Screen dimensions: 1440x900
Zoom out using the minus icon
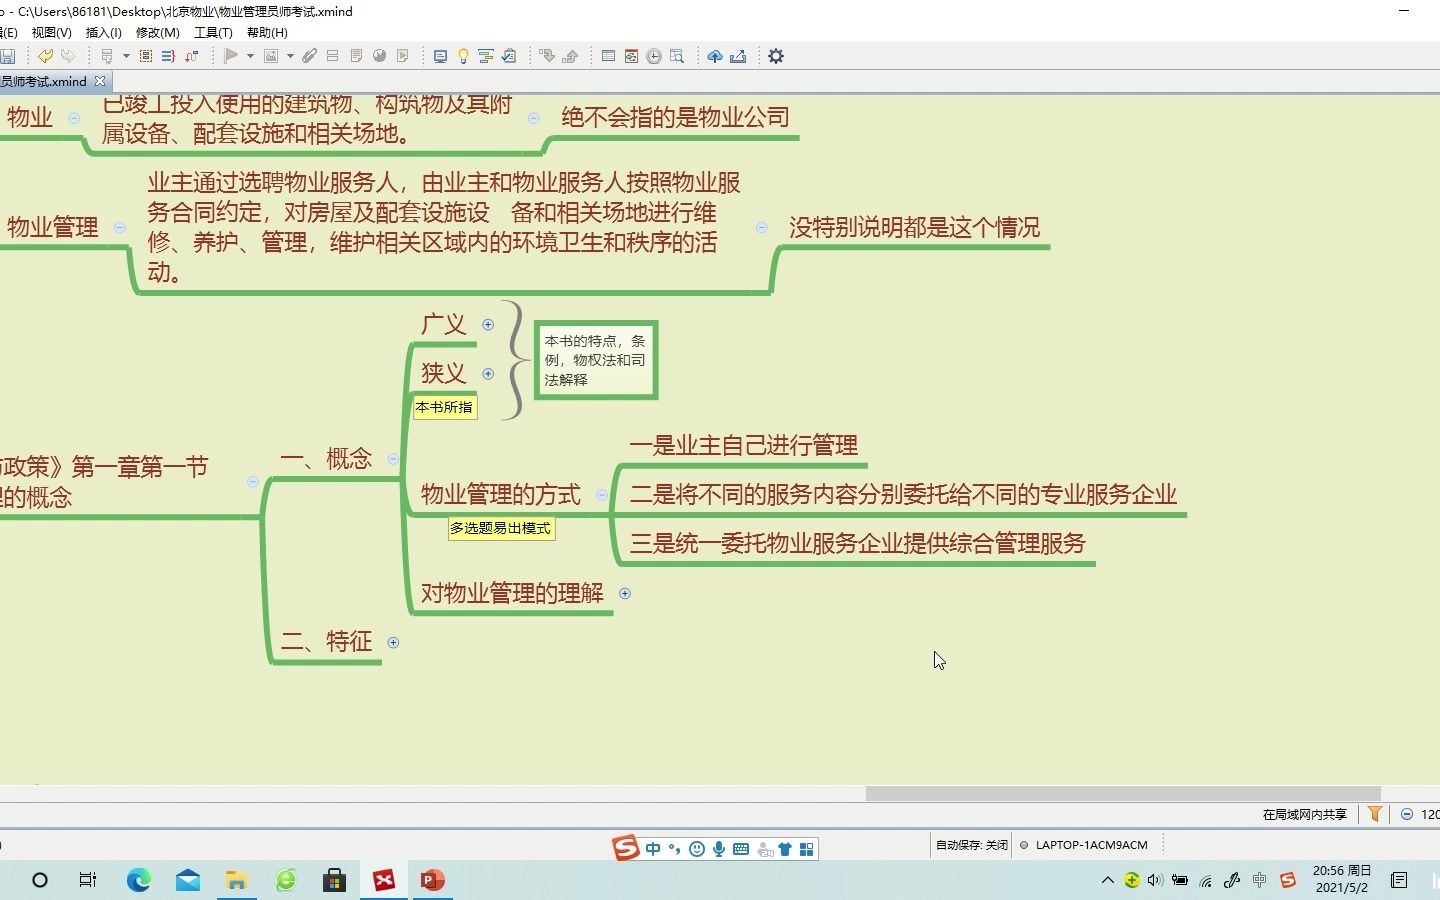(1407, 814)
